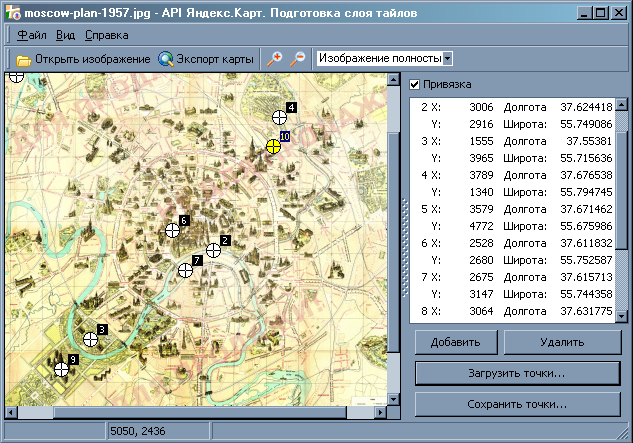Select map marker number 7

click(x=185, y=270)
